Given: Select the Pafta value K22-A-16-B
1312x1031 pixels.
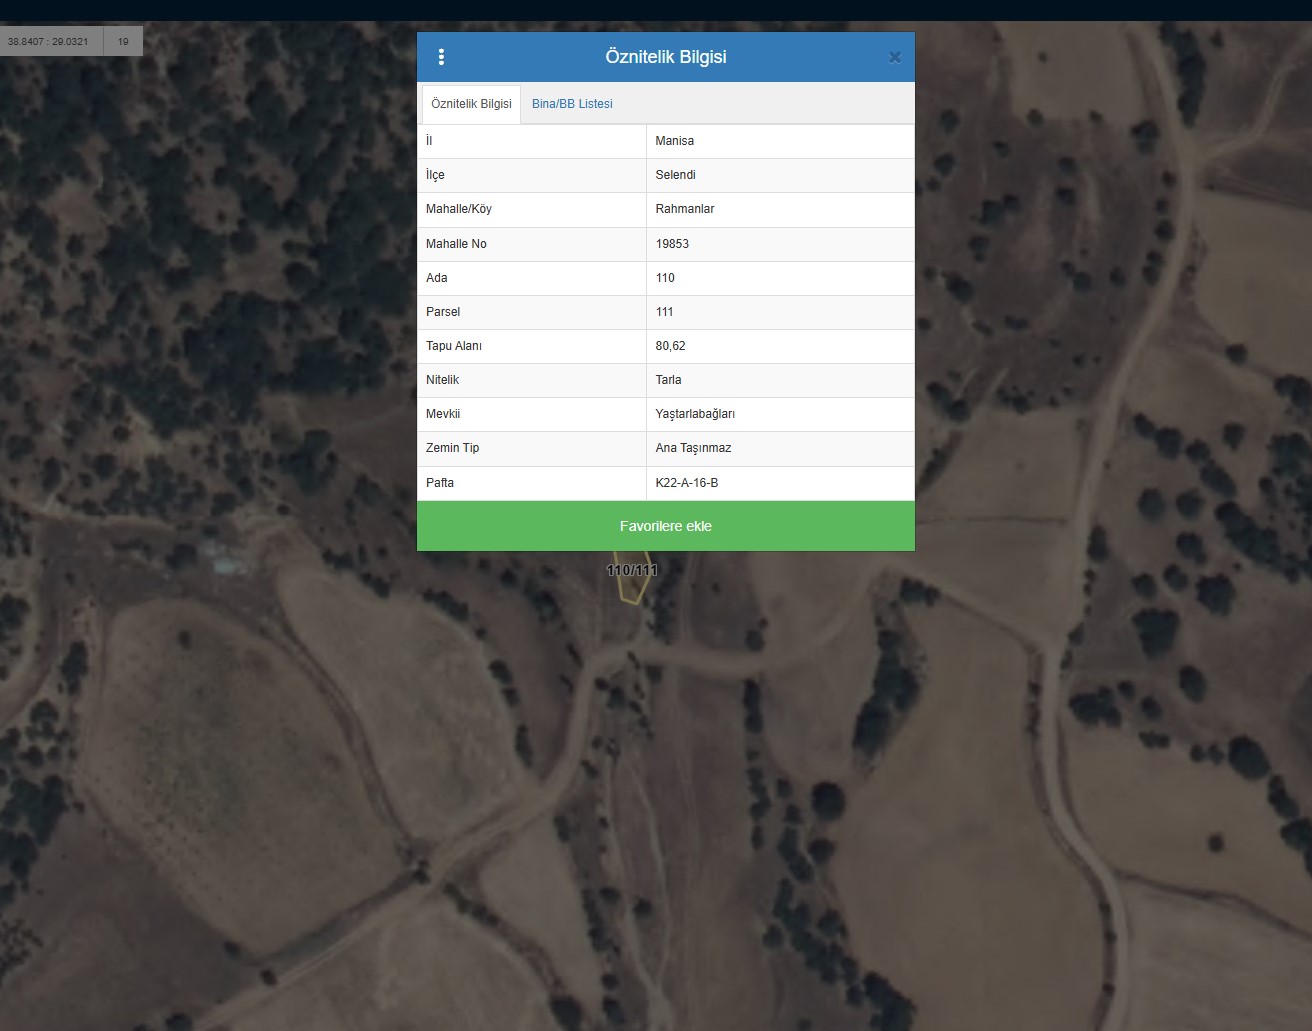Looking at the screenshot, I should tap(687, 483).
